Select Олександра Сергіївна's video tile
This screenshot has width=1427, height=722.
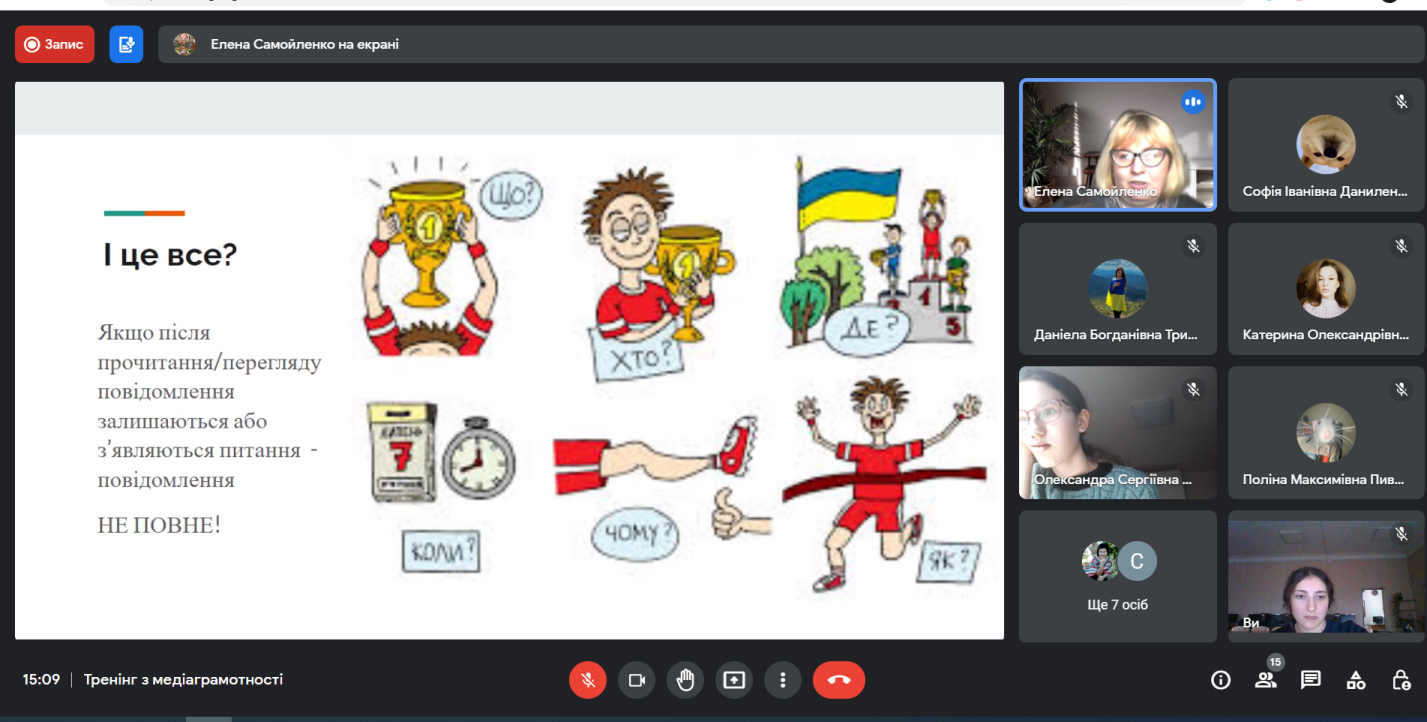[x=1118, y=433]
